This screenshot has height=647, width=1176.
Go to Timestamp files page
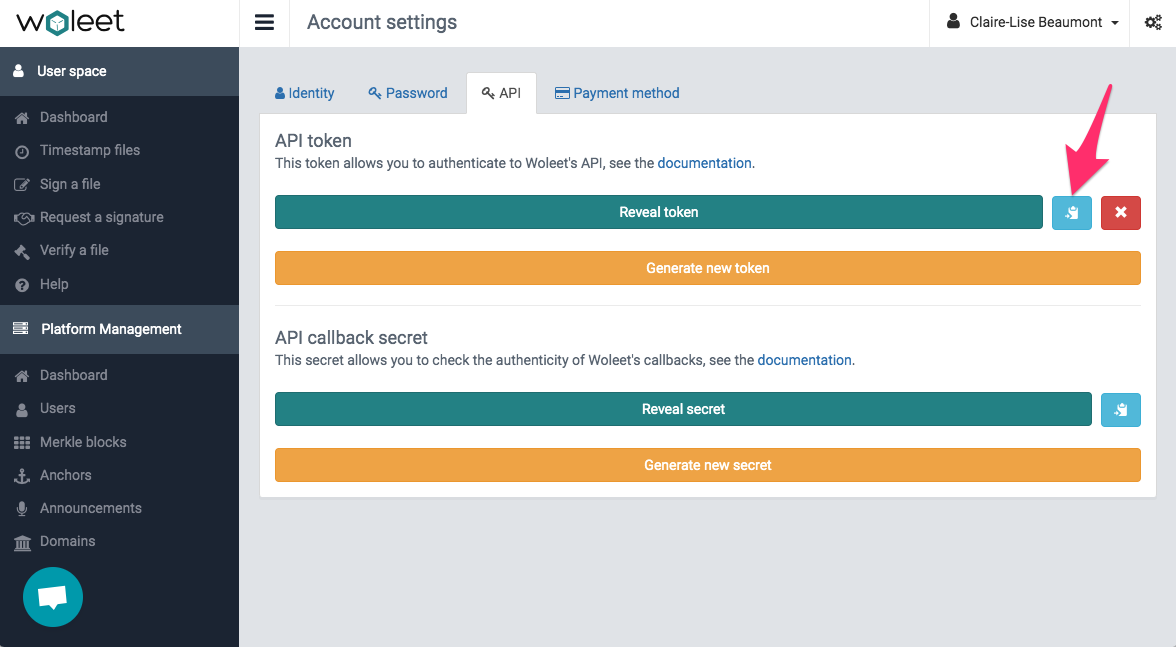coord(90,150)
